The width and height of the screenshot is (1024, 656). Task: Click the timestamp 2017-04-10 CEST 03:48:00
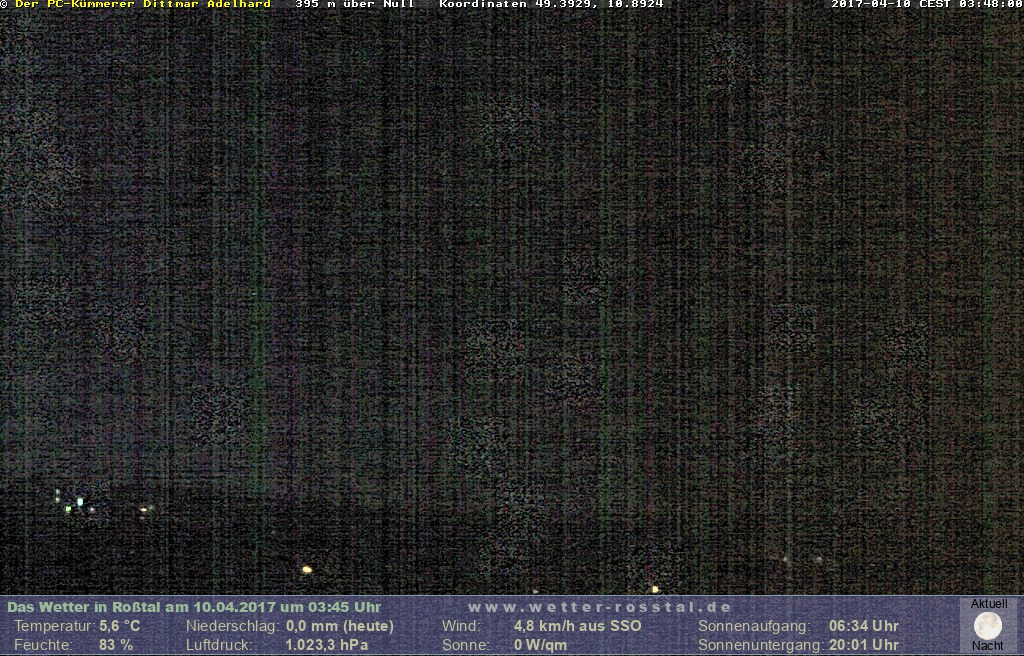pyautogui.click(x=926, y=5)
